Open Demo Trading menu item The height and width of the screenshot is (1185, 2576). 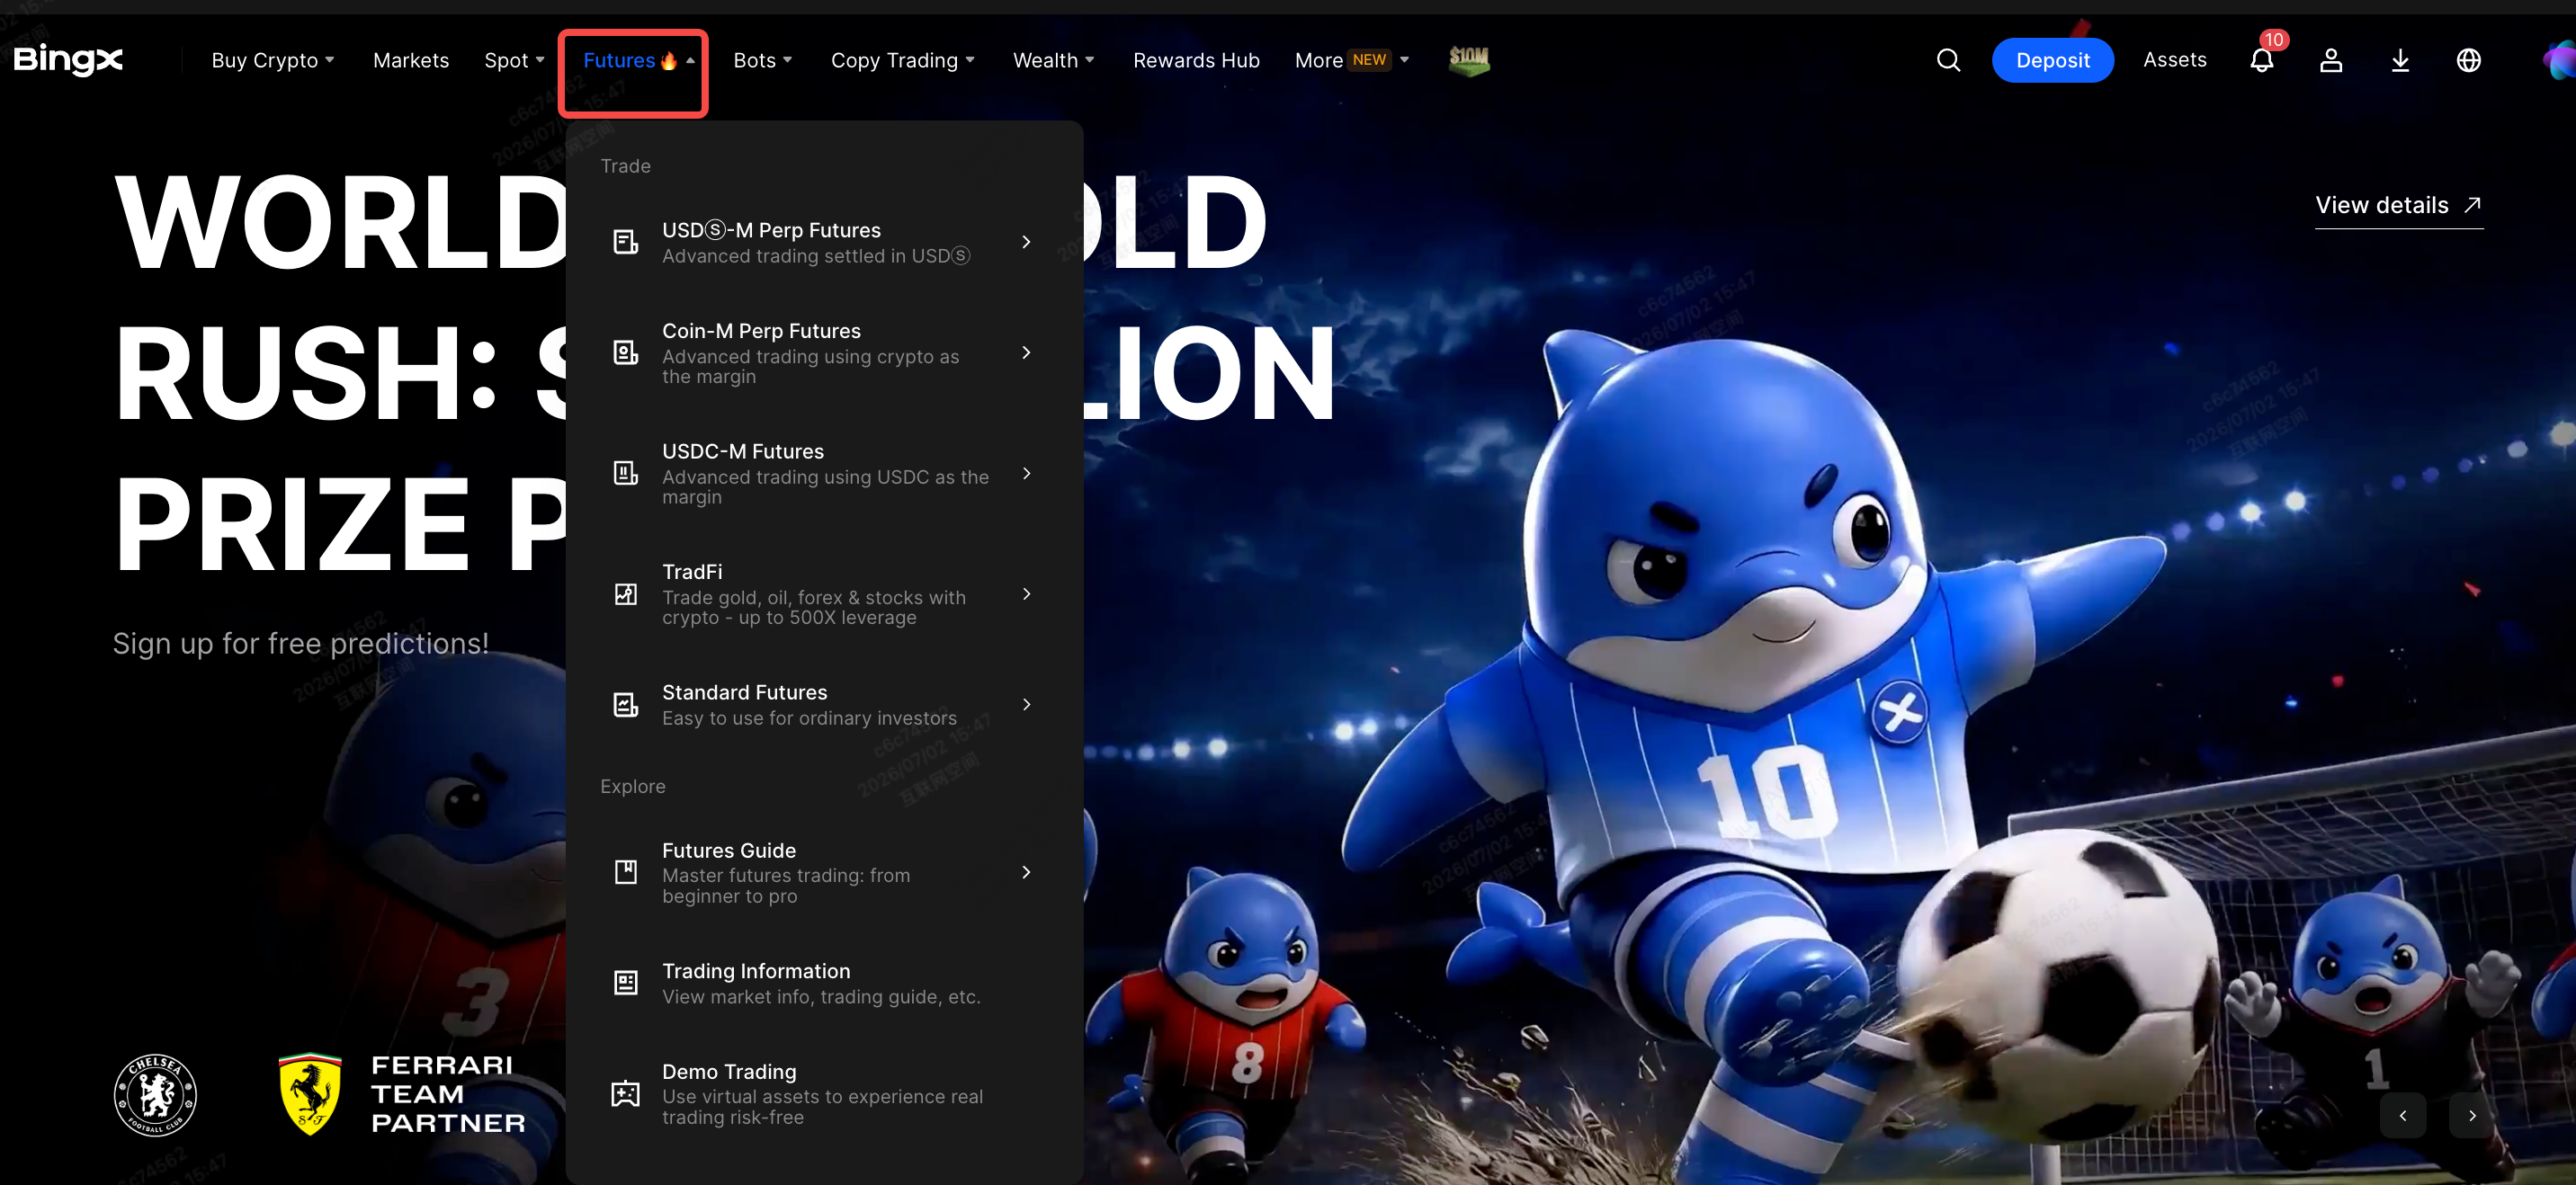pos(824,1093)
